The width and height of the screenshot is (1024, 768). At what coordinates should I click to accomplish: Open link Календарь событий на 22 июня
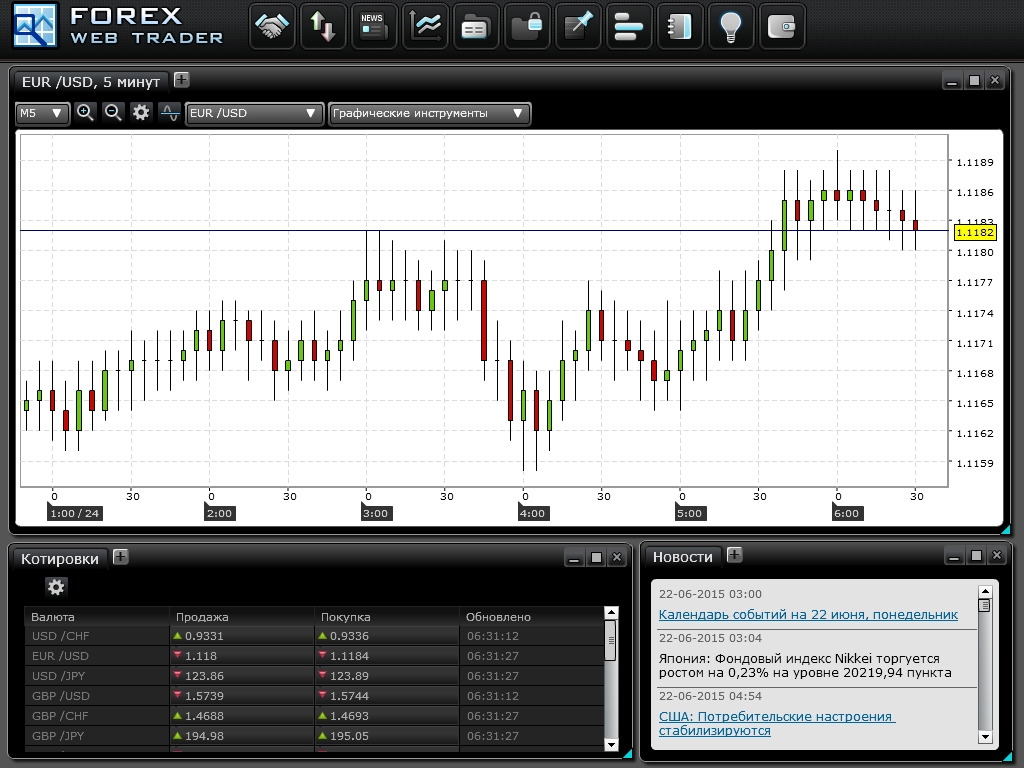(x=808, y=614)
